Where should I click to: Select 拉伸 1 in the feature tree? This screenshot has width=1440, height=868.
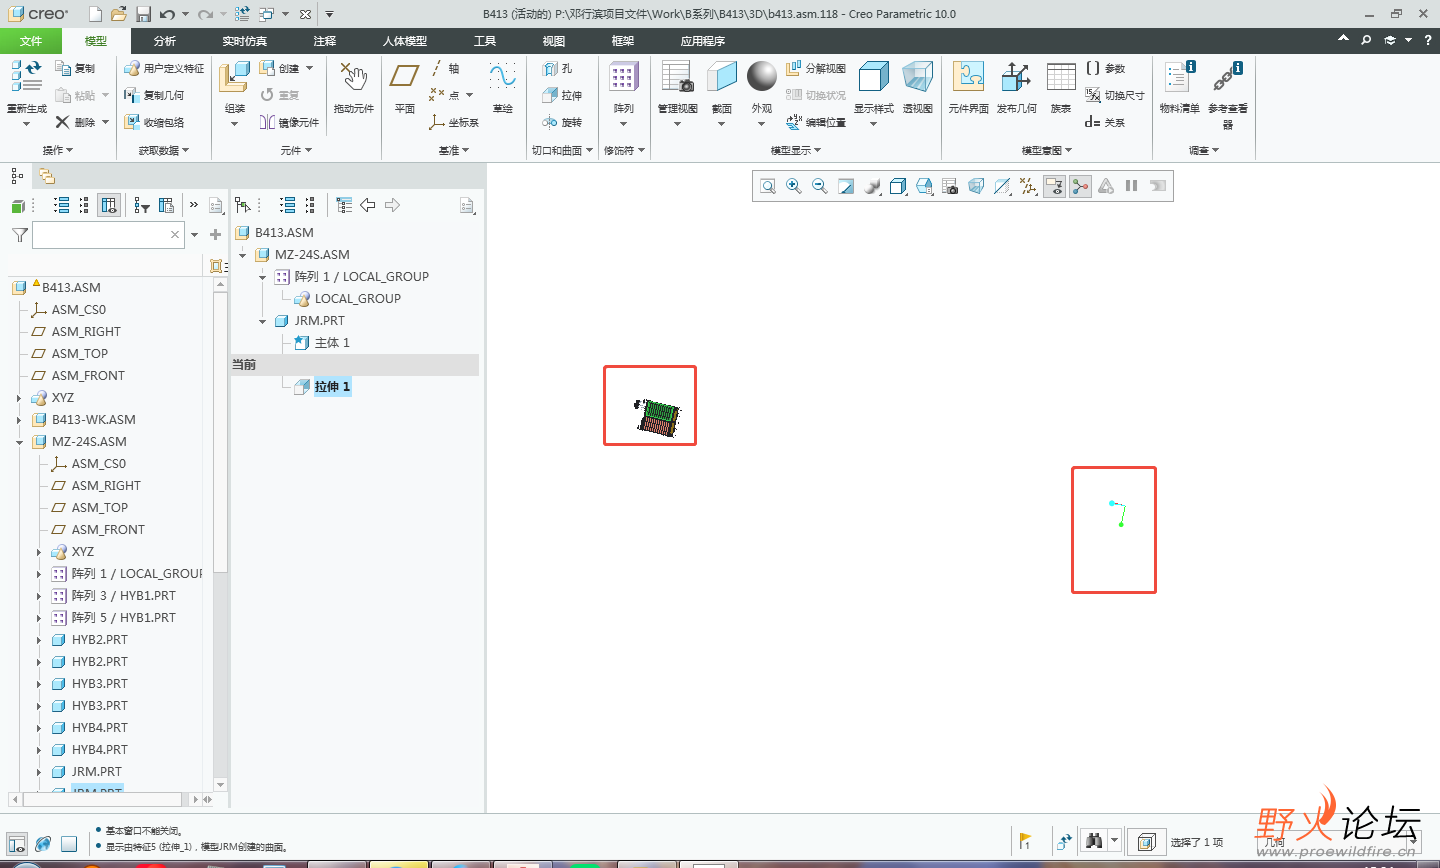pyautogui.click(x=332, y=387)
